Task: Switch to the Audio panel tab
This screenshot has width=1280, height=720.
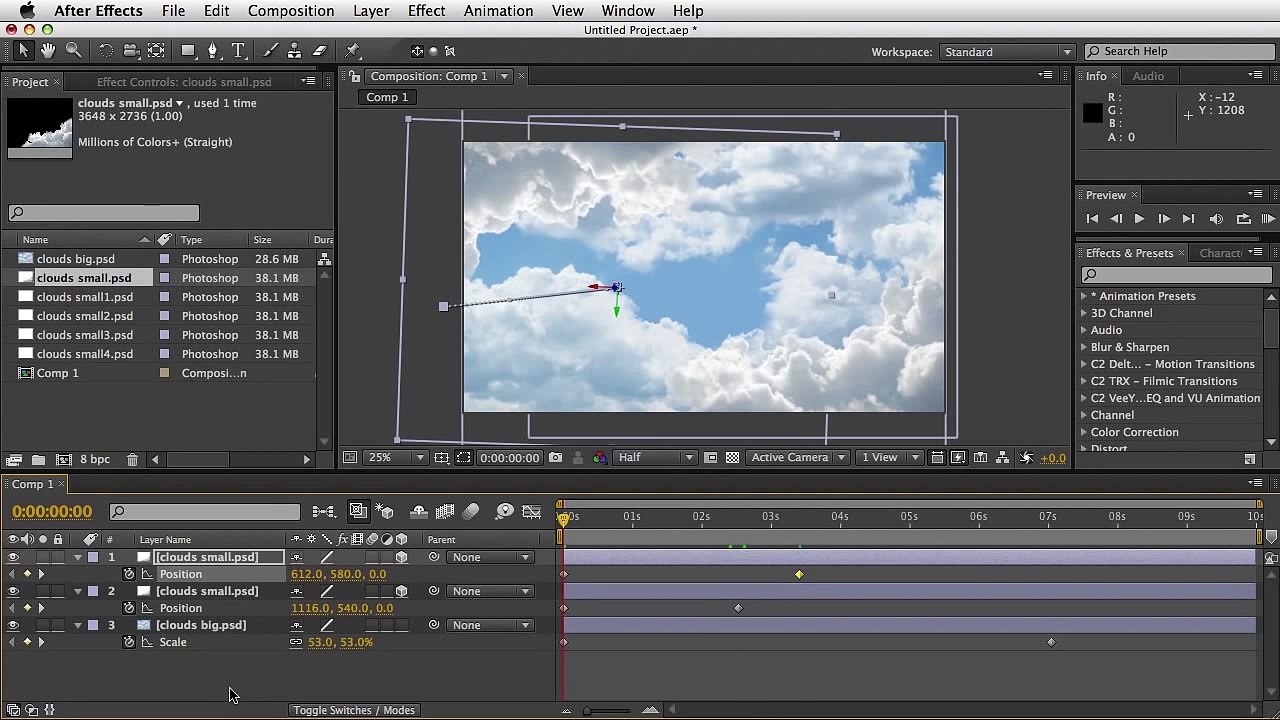Action: [1148, 76]
